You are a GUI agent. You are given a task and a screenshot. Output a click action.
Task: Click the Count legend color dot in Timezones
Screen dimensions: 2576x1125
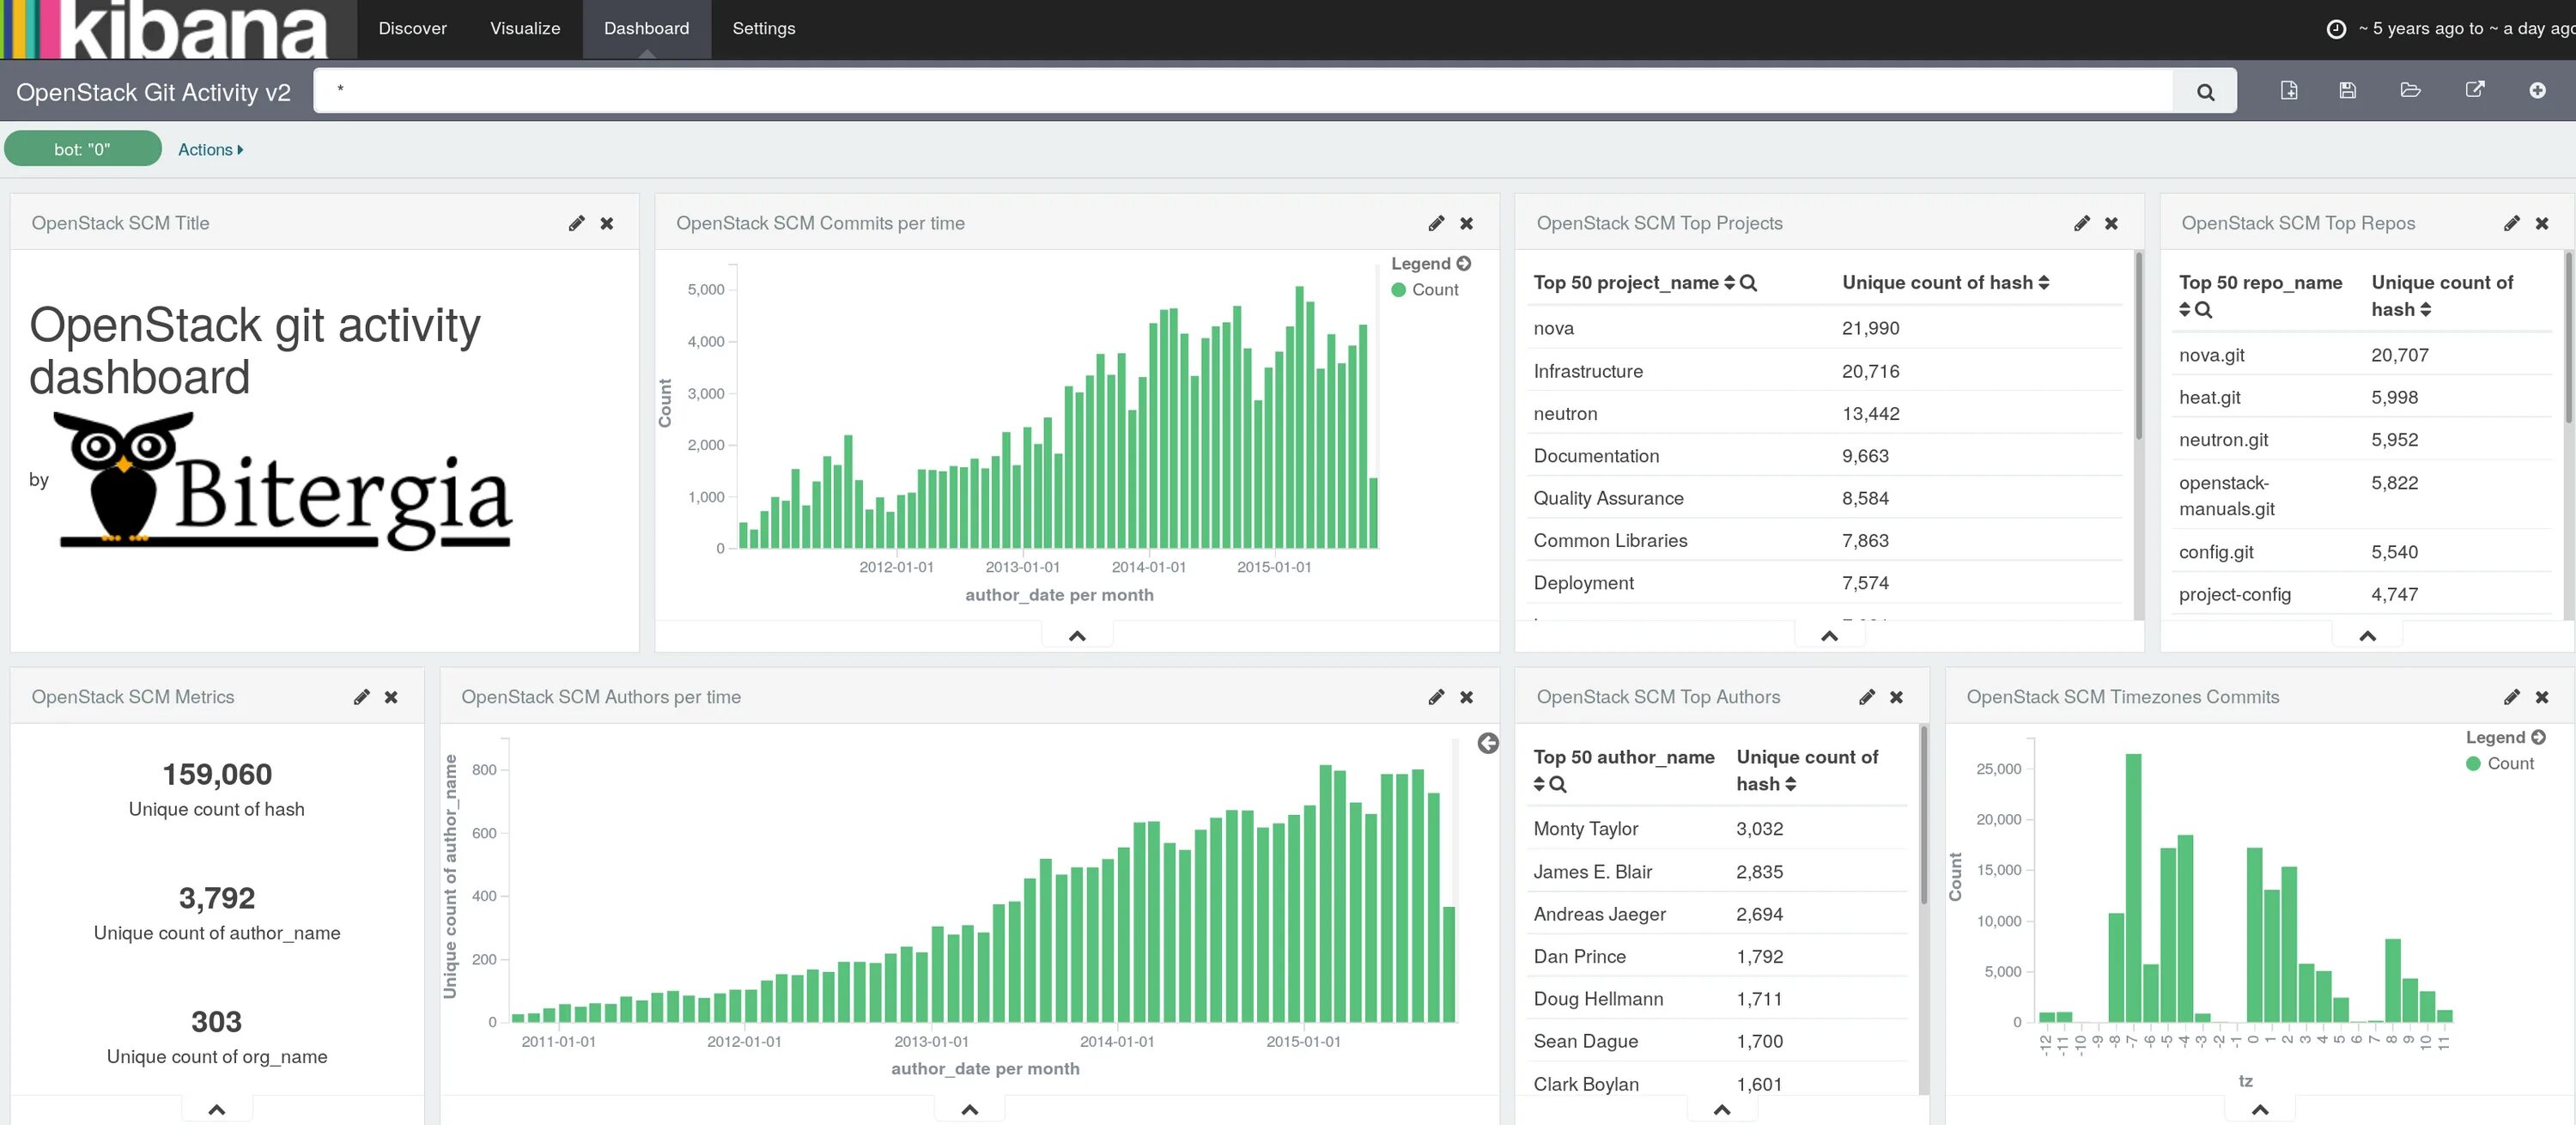[2473, 764]
